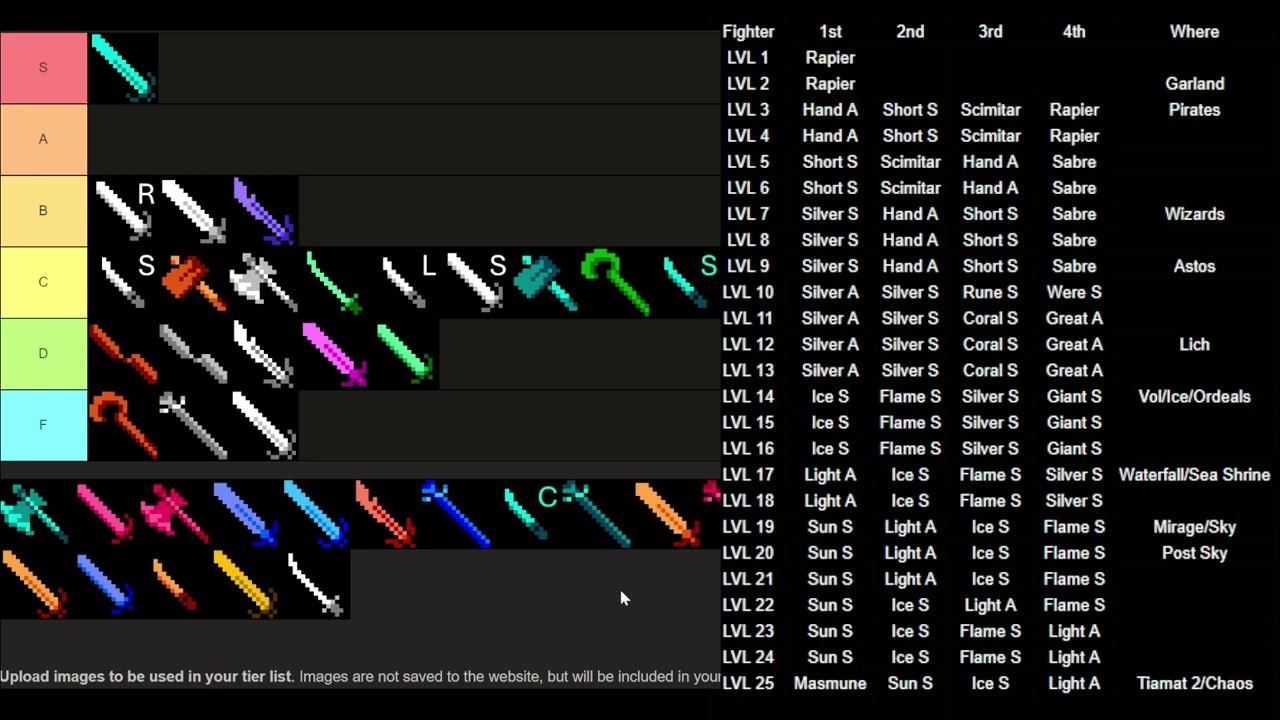Click the yellow C tier label

[x=43, y=282]
